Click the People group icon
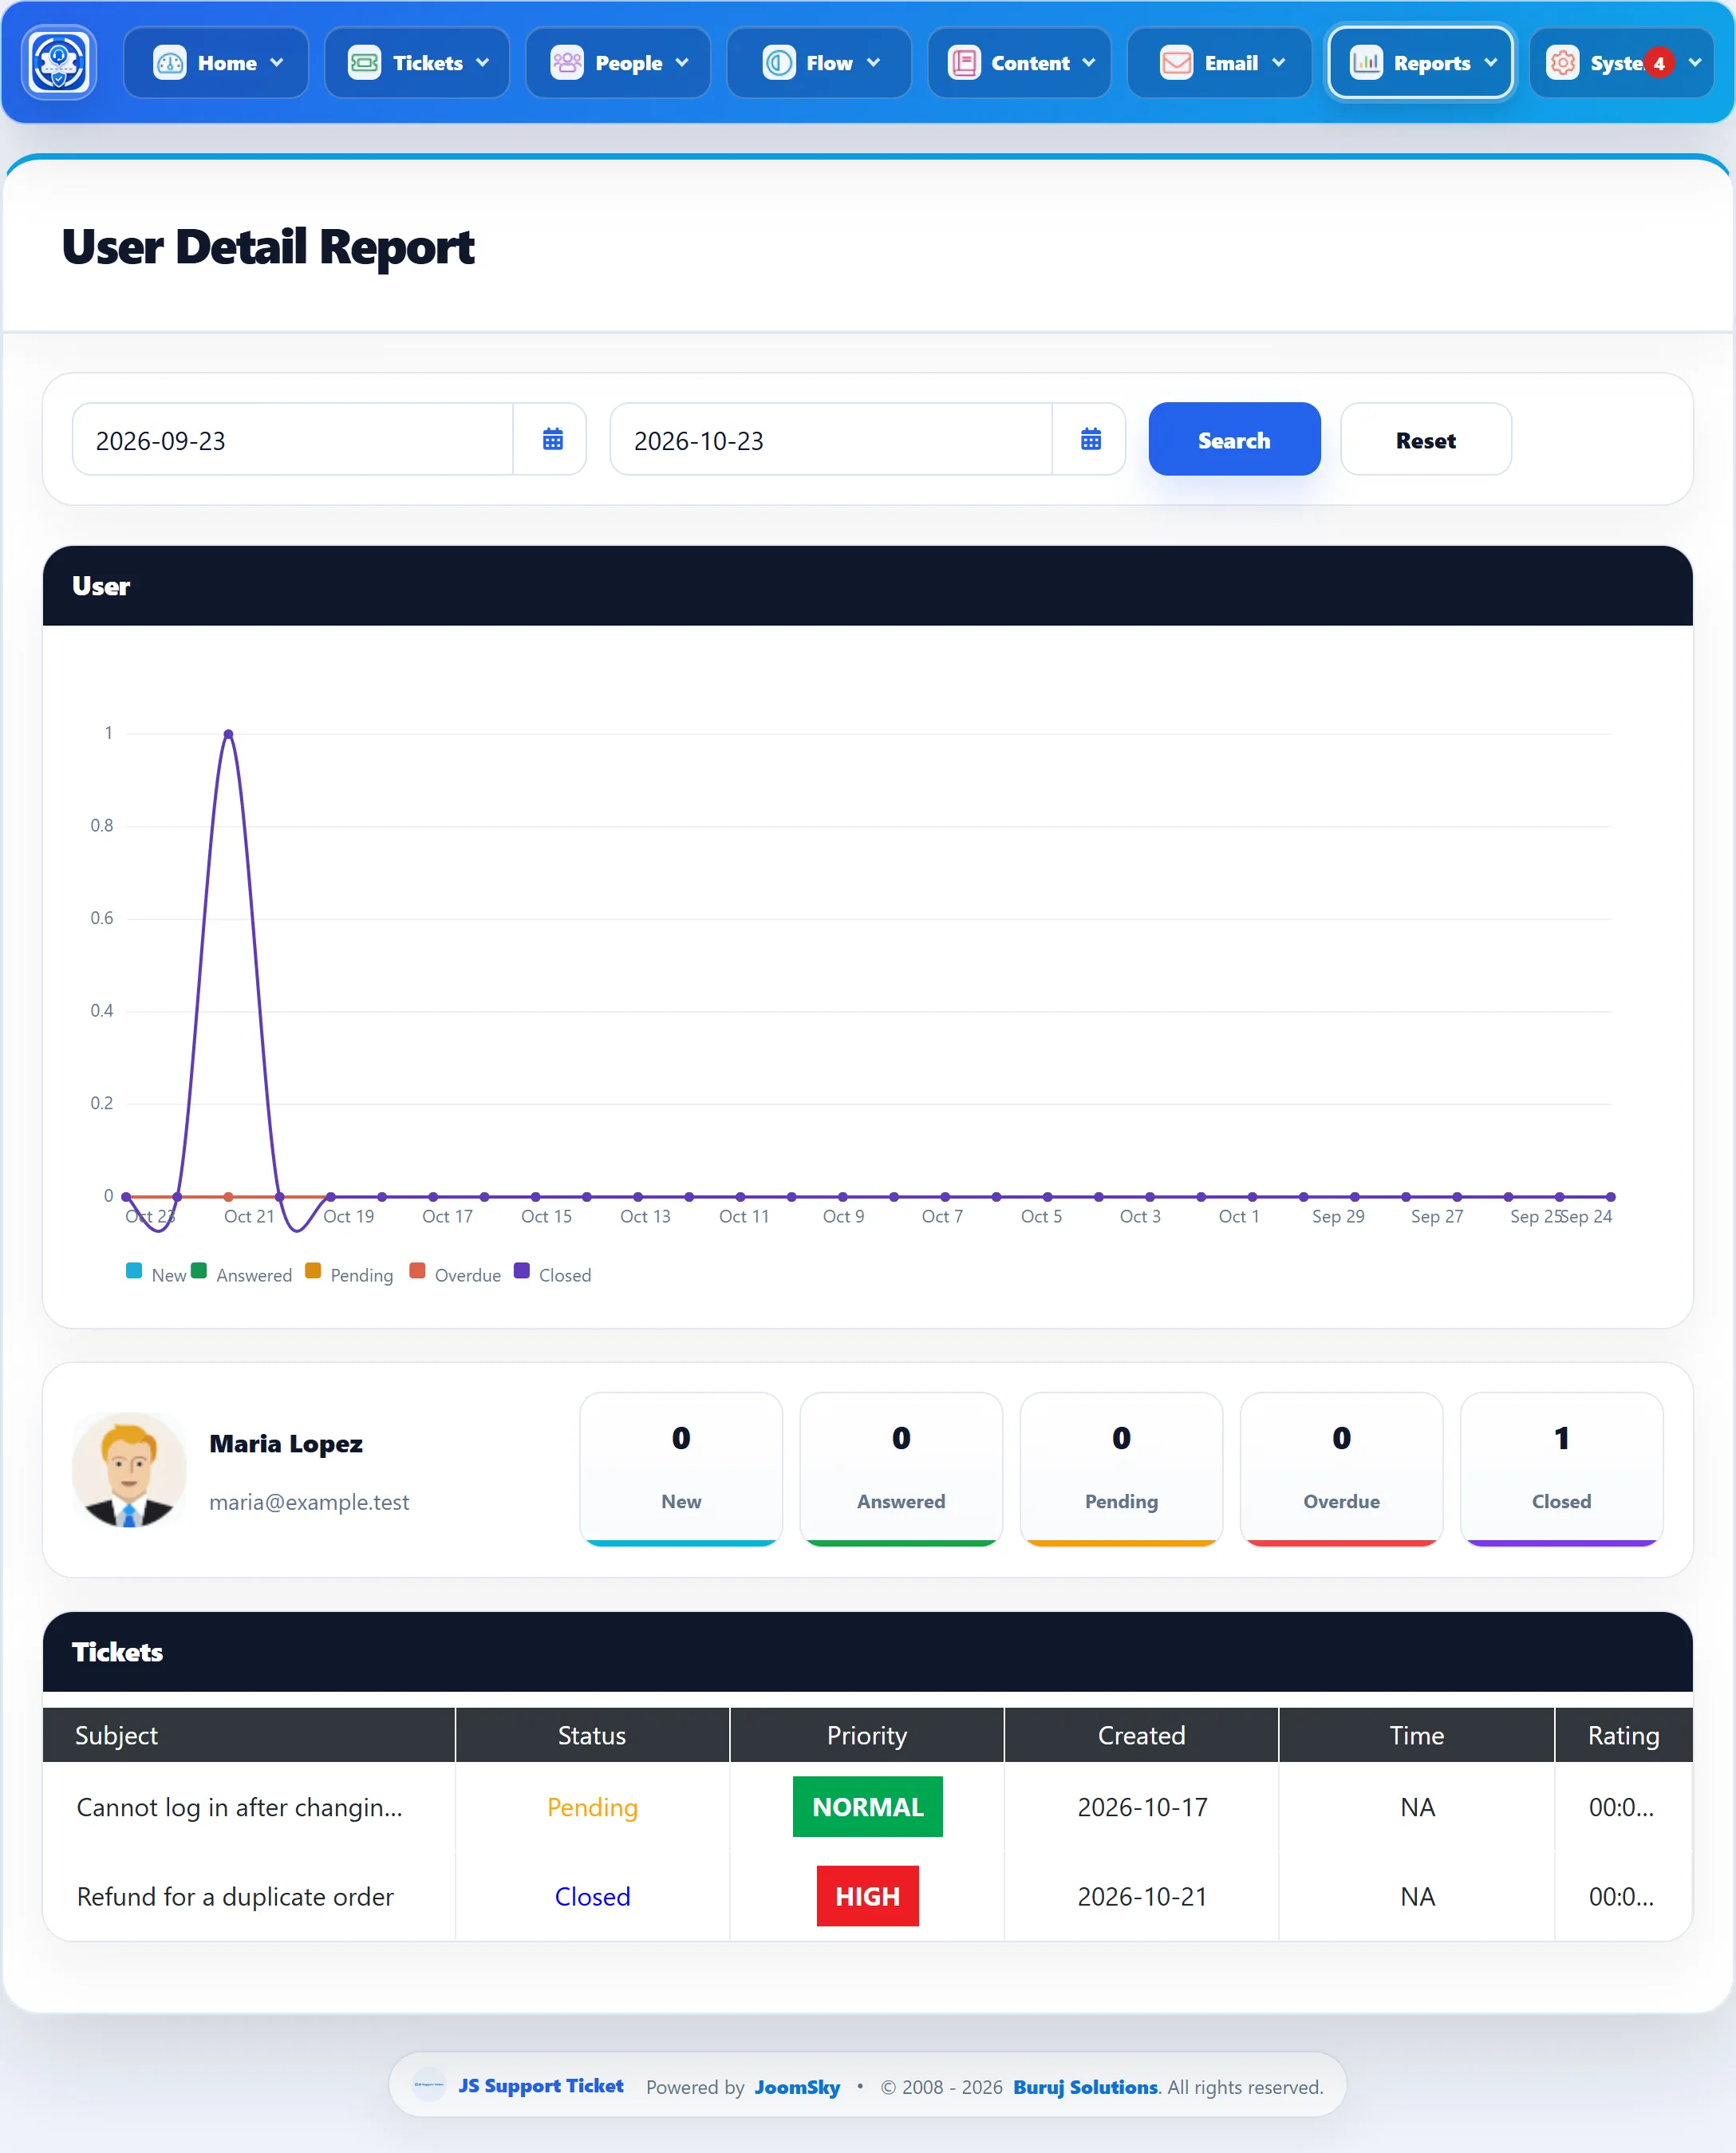Image resolution: width=1736 pixels, height=2153 pixels. pos(567,63)
